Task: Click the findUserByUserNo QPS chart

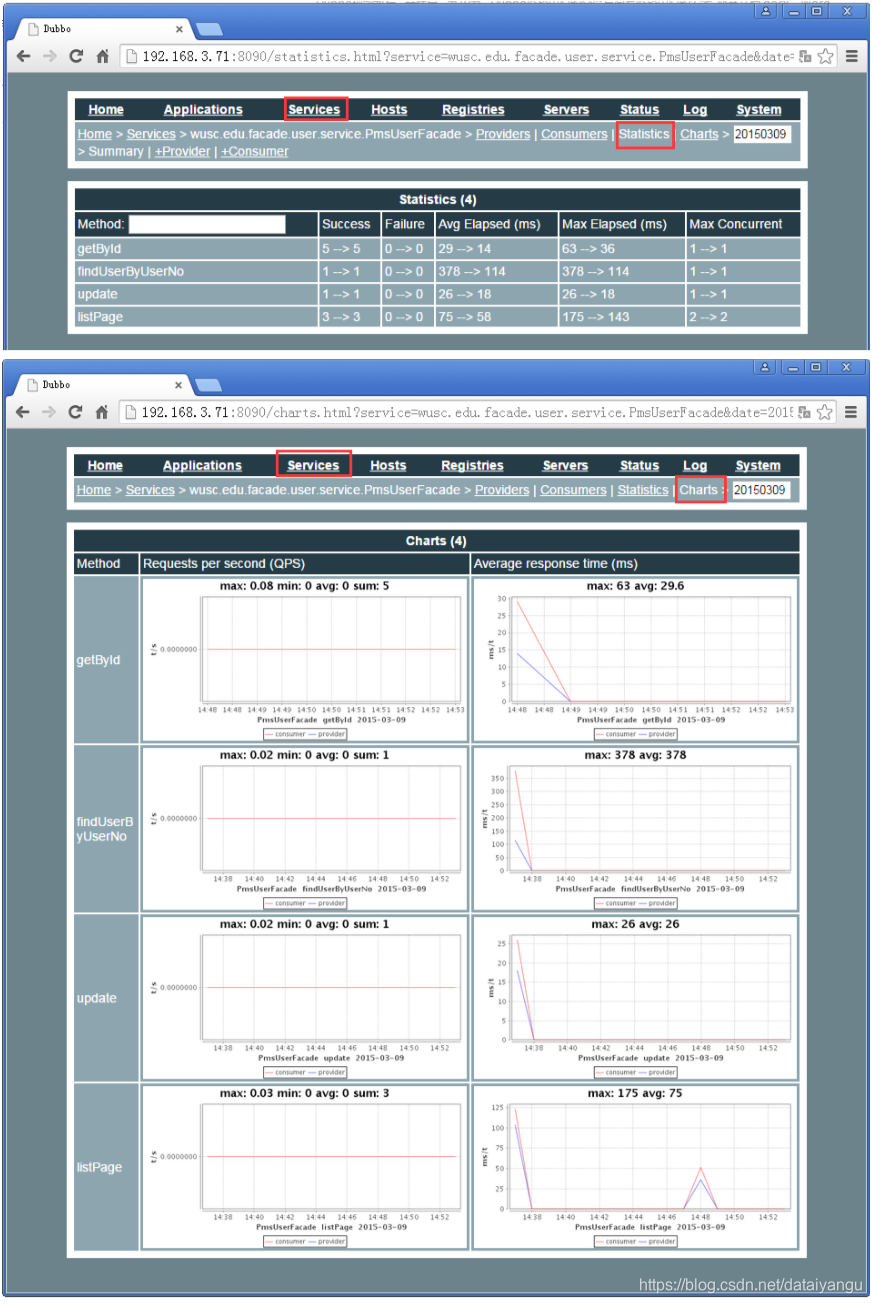Action: [x=304, y=829]
